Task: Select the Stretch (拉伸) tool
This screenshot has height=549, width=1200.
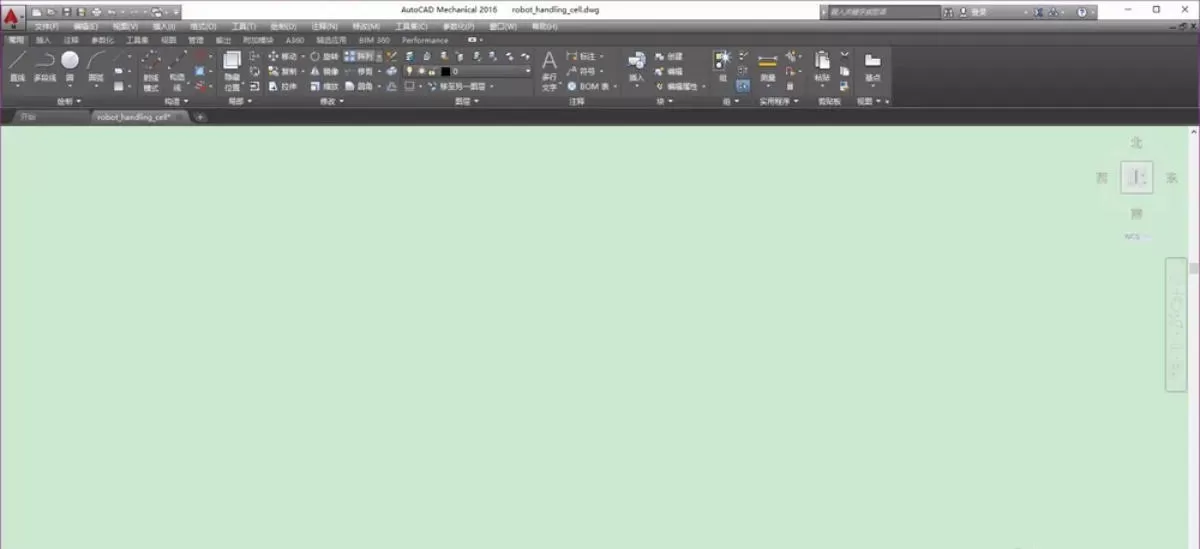Action: click(x=281, y=86)
